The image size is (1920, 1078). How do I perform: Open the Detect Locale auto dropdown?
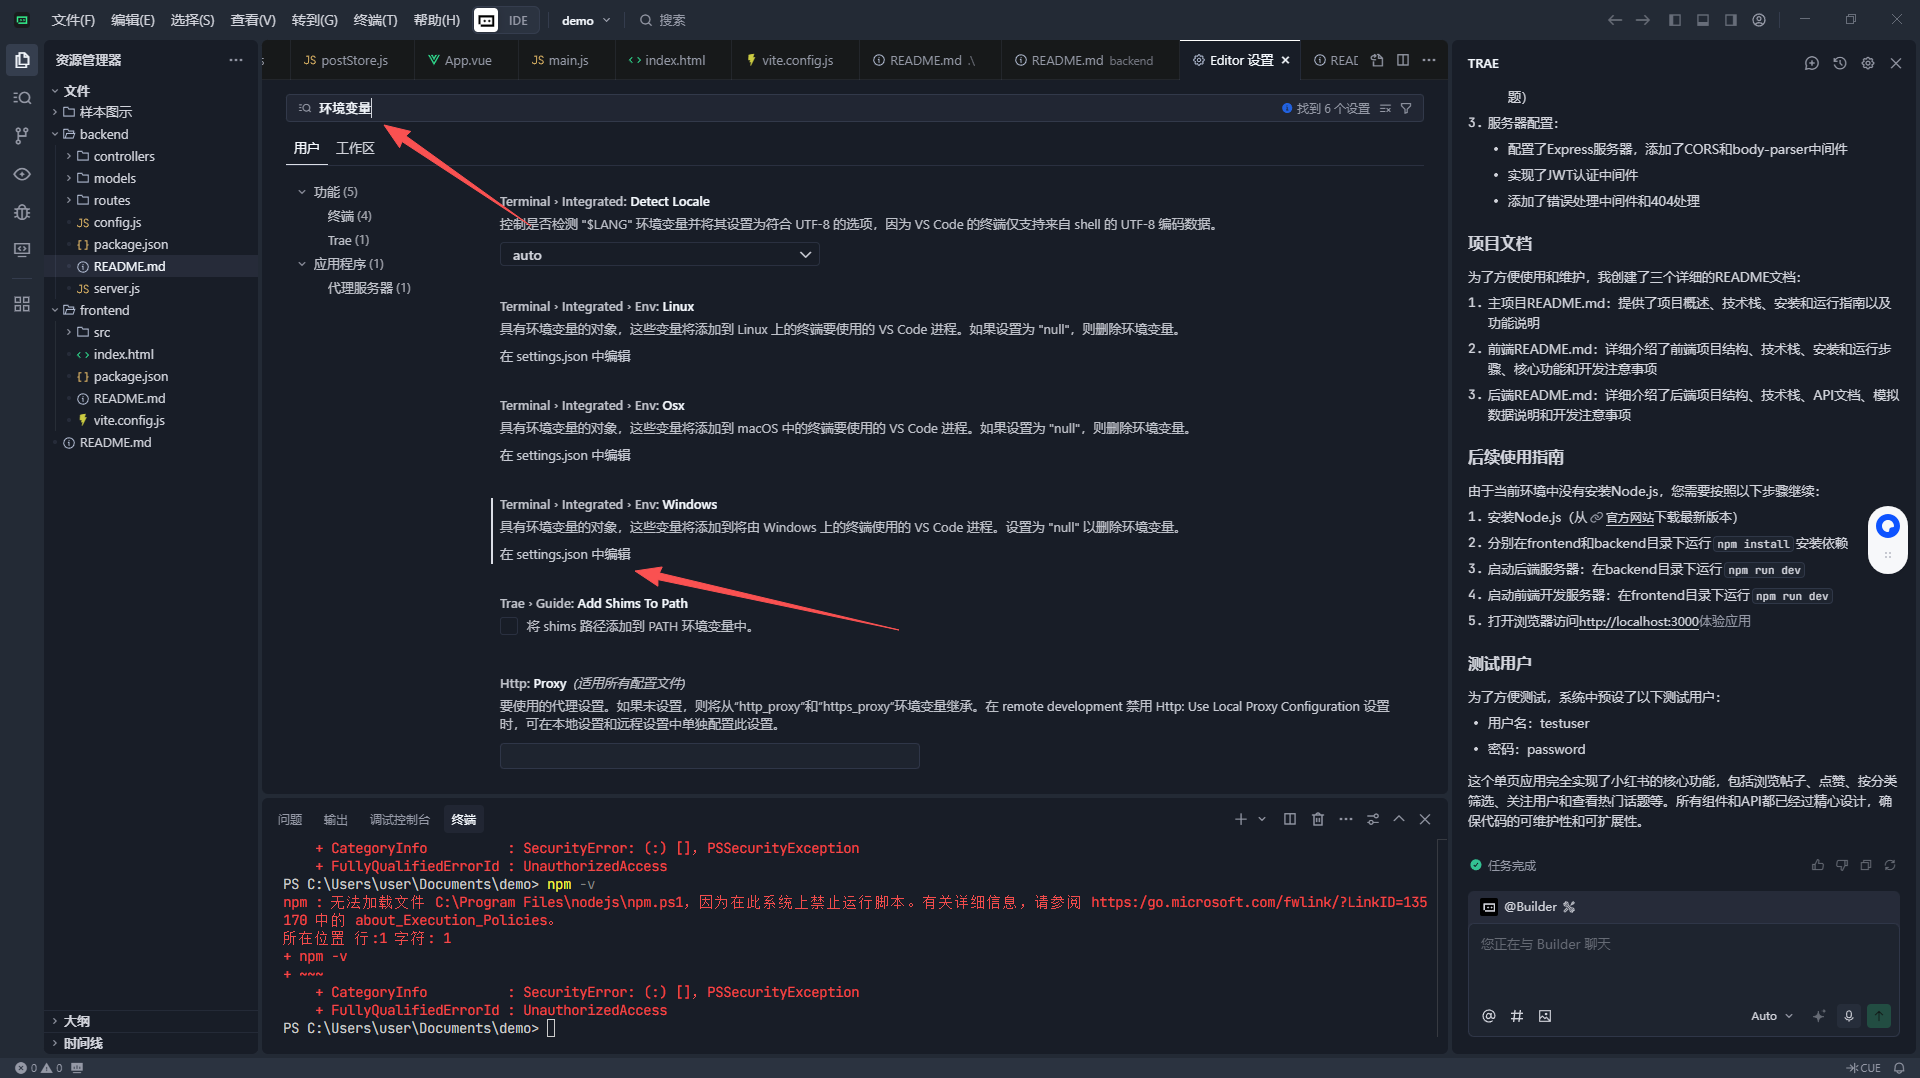coord(659,254)
